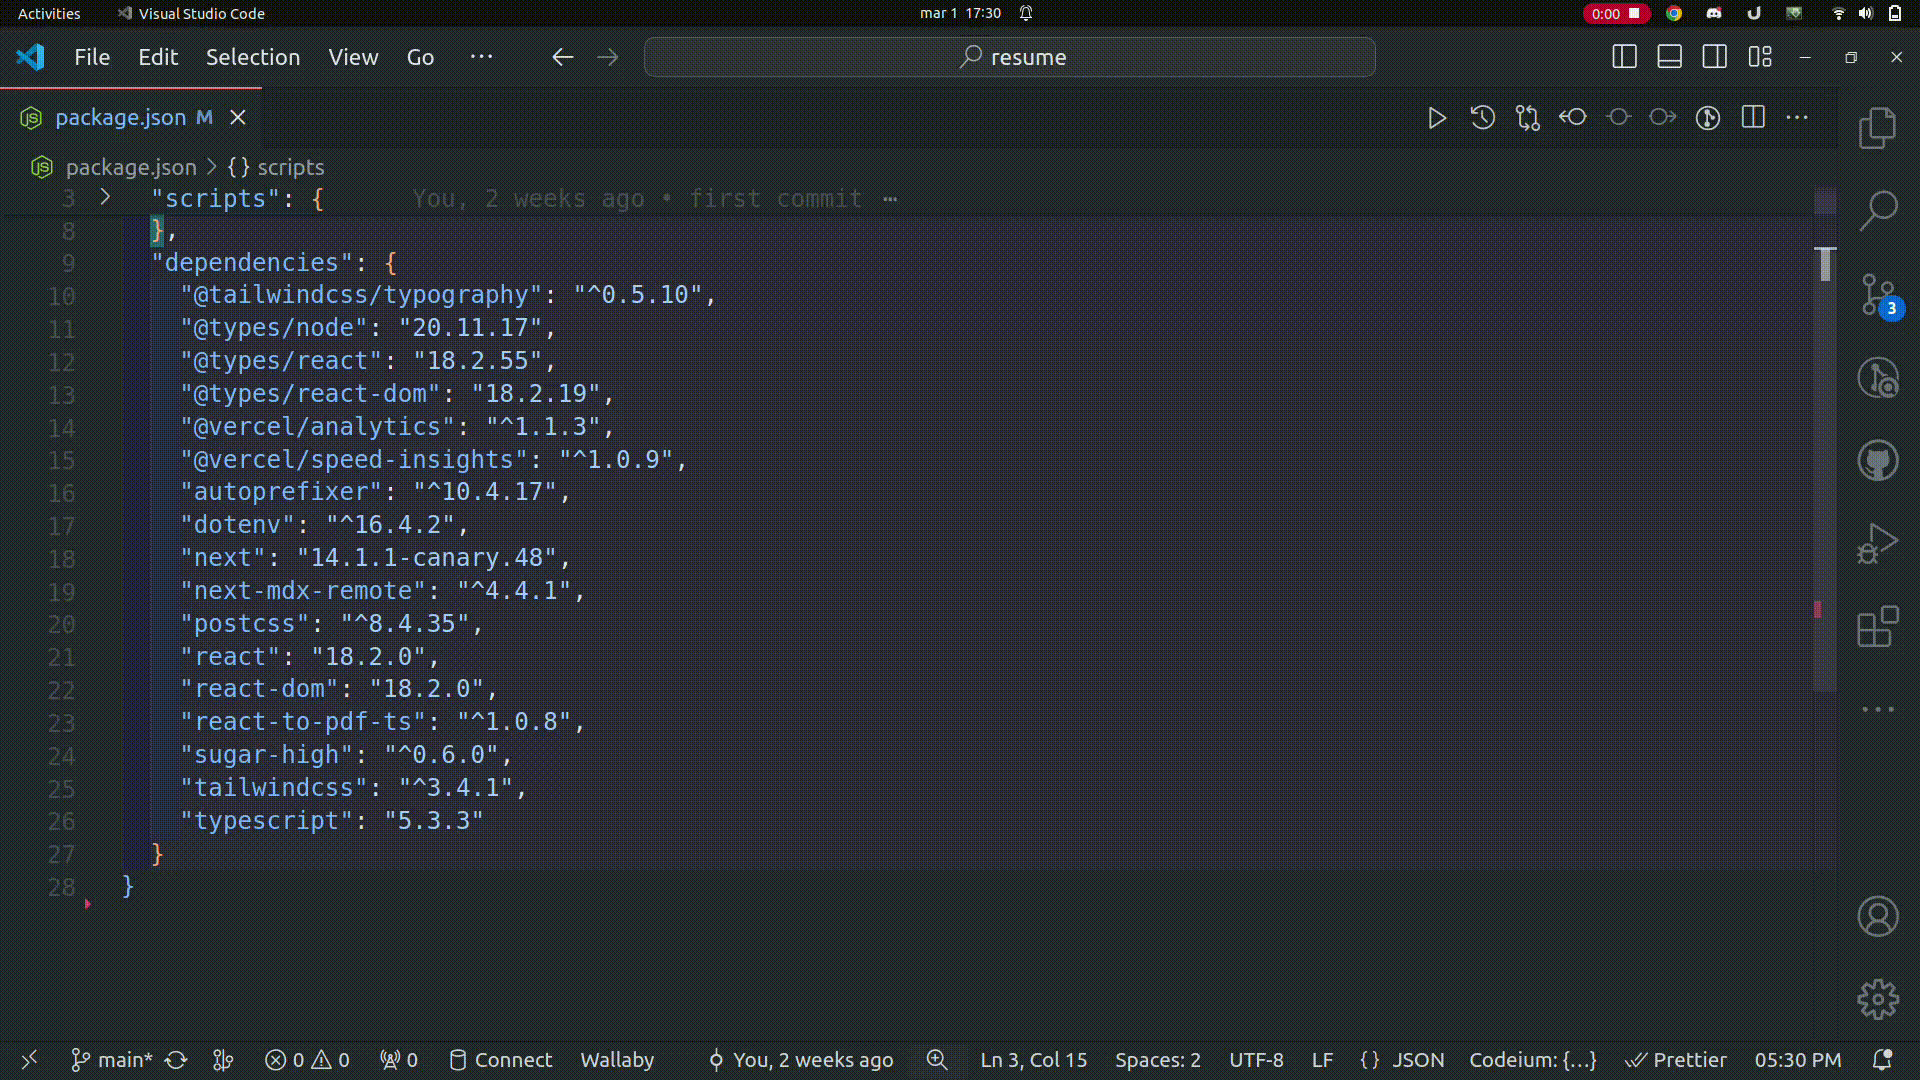Screen dimensions: 1920x1080
Task: Toggle the primary side bar layout button
Action: pyautogui.click(x=1624, y=57)
